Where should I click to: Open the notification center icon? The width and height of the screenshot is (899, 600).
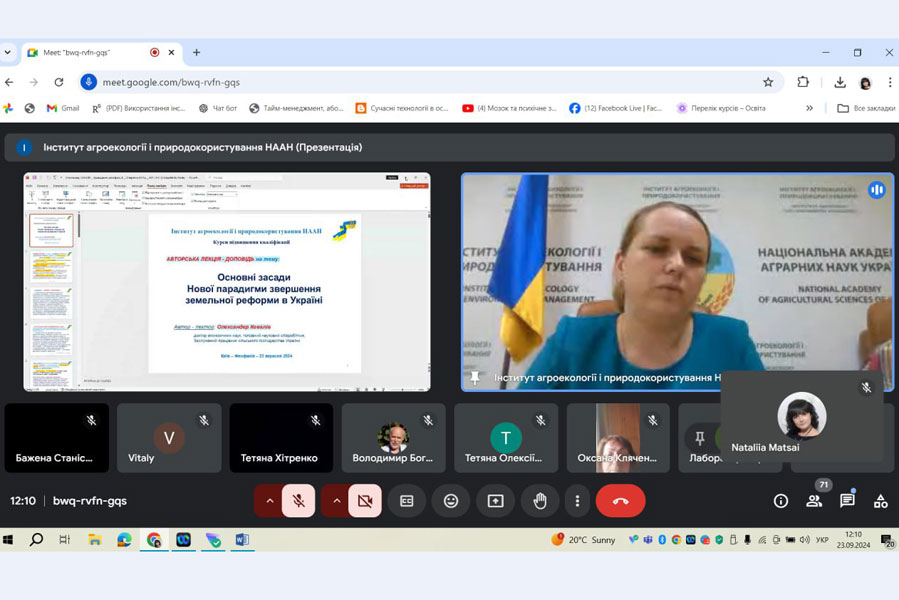pos(888,540)
